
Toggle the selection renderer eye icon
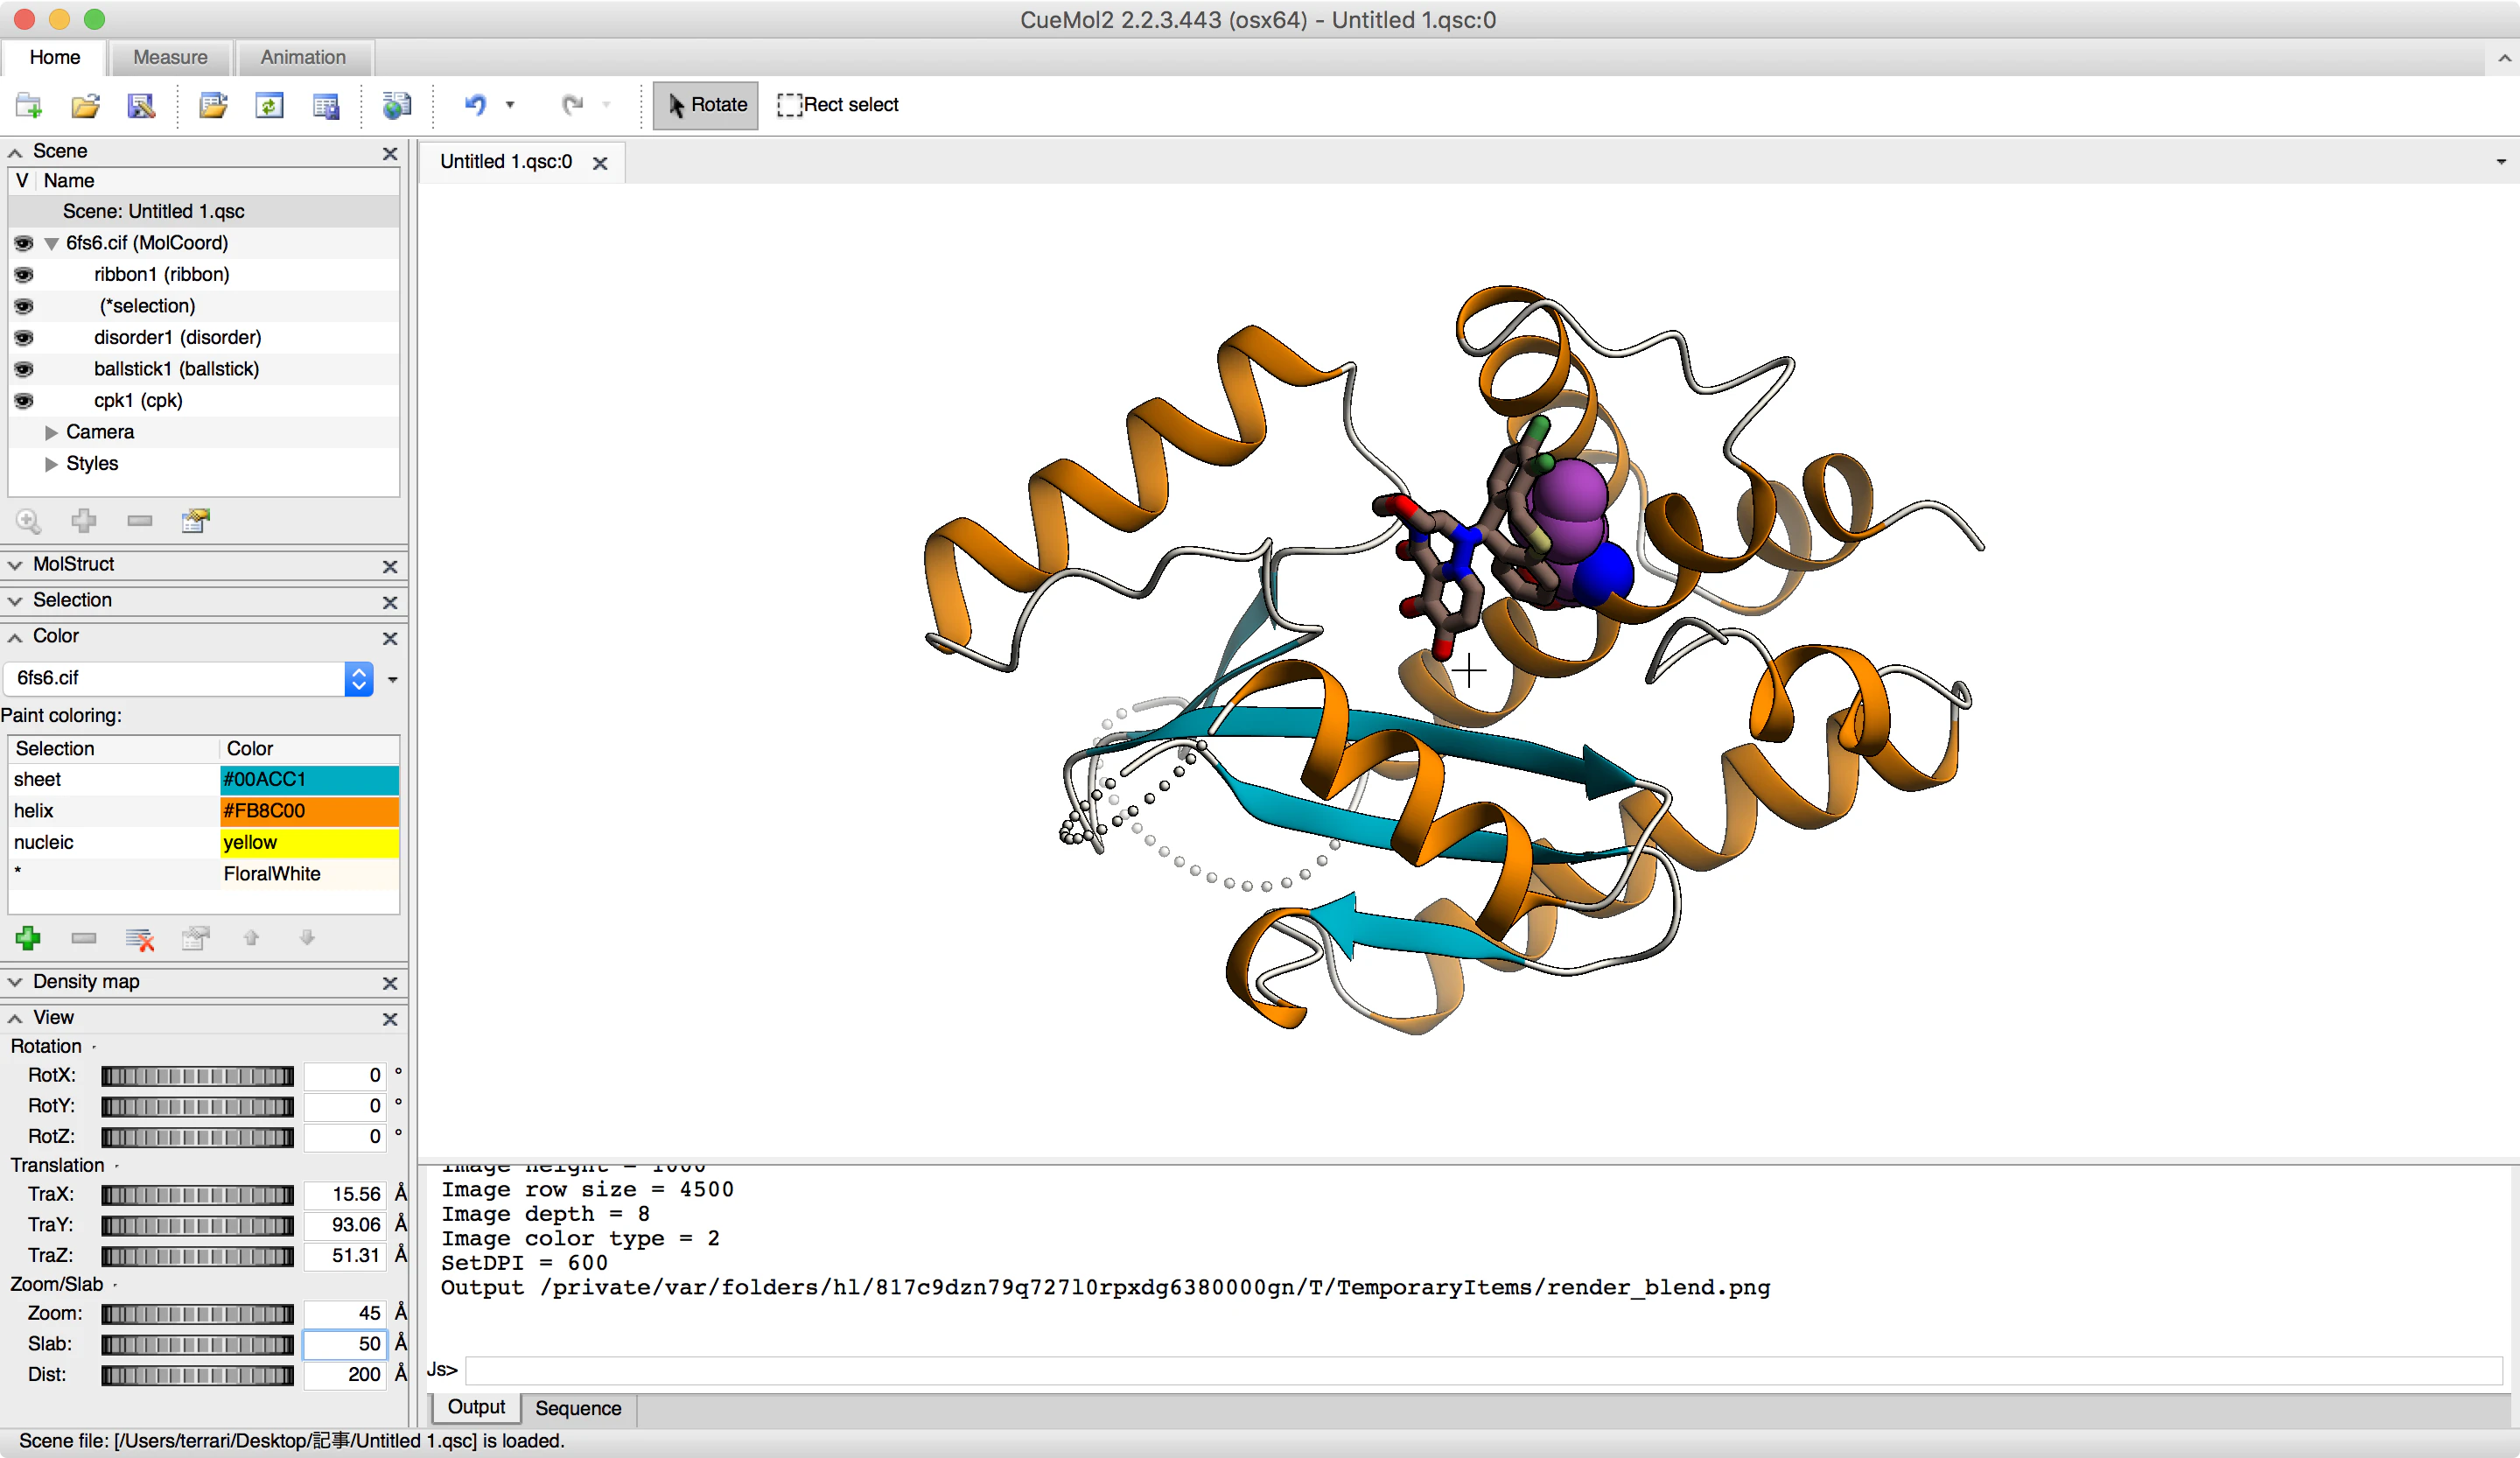[23, 306]
